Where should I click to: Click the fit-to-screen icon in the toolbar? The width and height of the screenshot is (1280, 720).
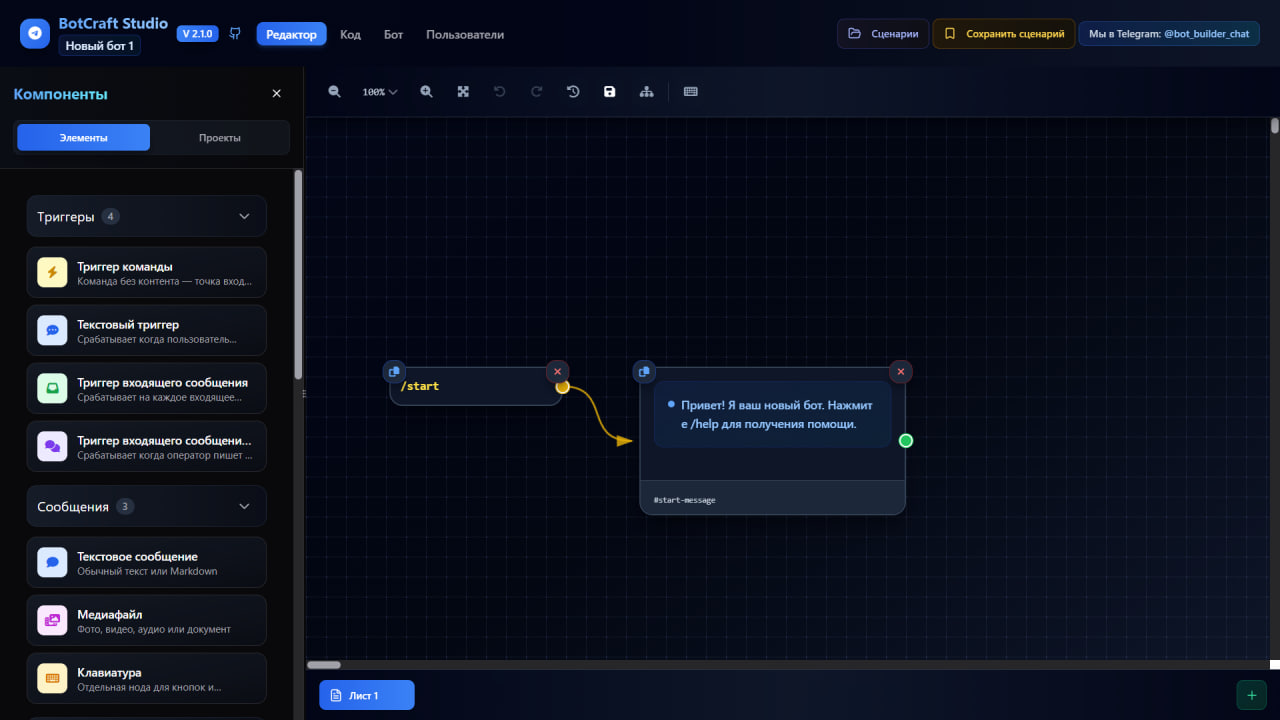[x=463, y=91]
